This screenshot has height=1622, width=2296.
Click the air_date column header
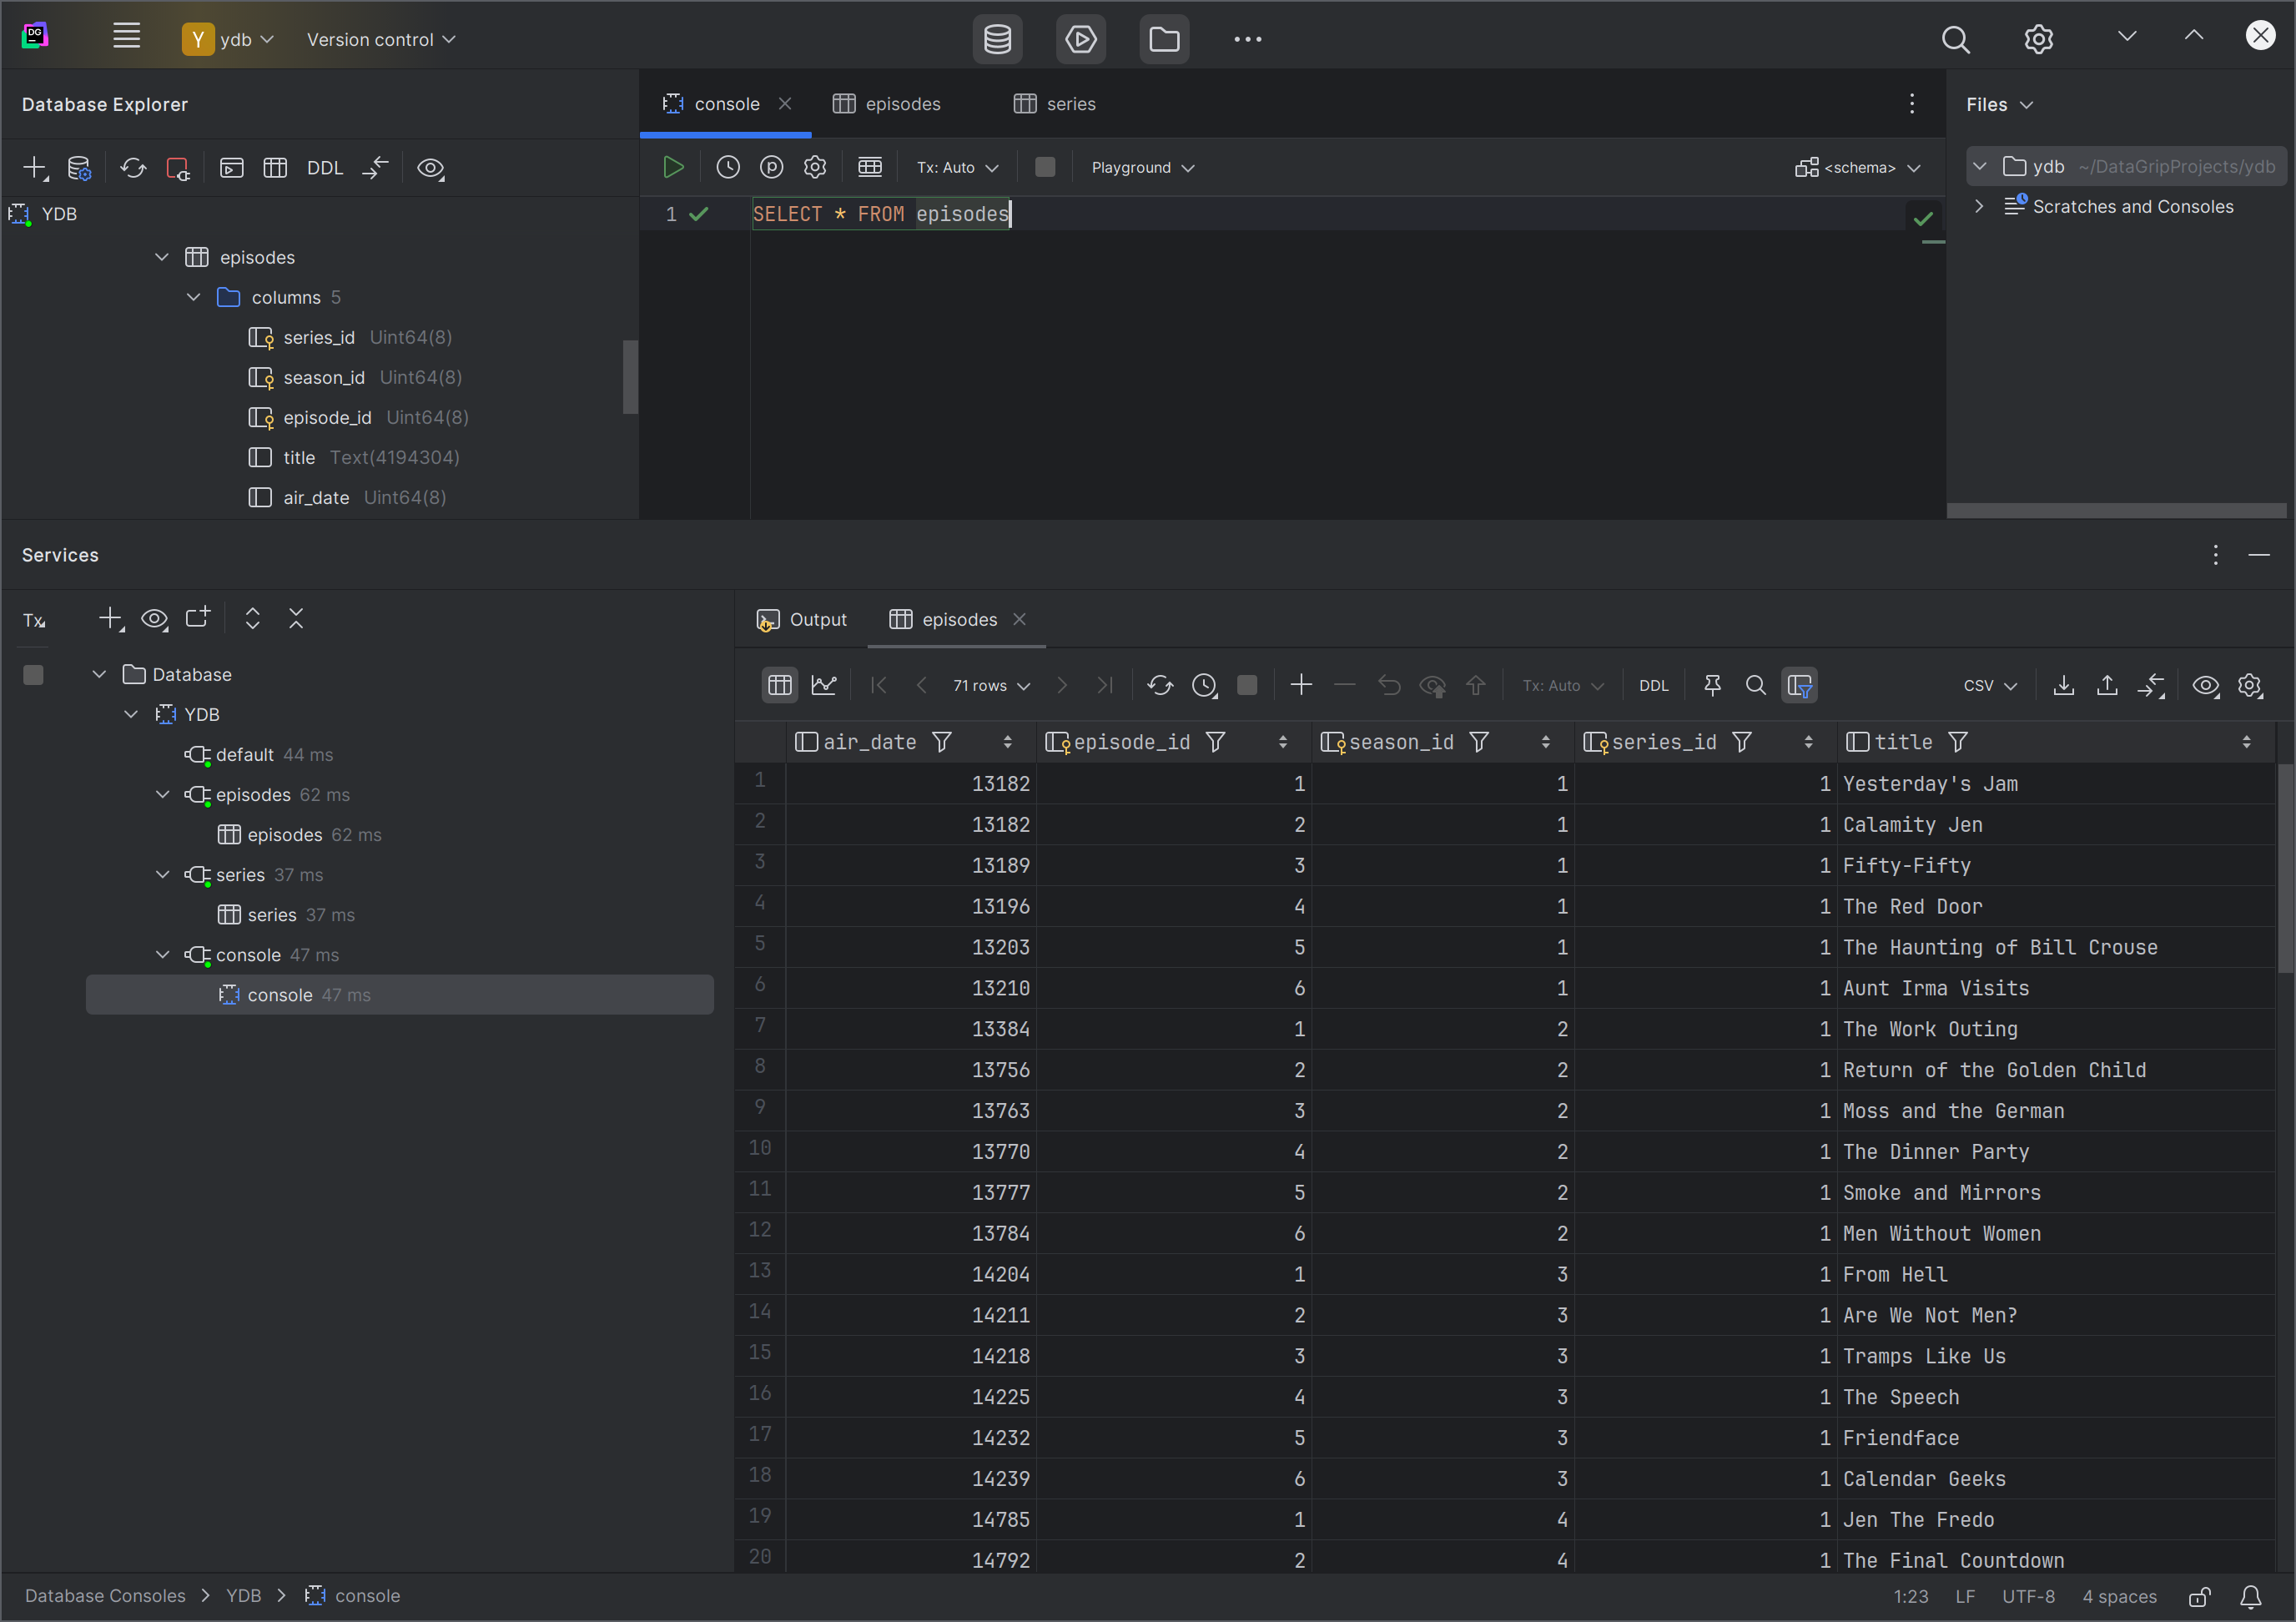tap(868, 742)
